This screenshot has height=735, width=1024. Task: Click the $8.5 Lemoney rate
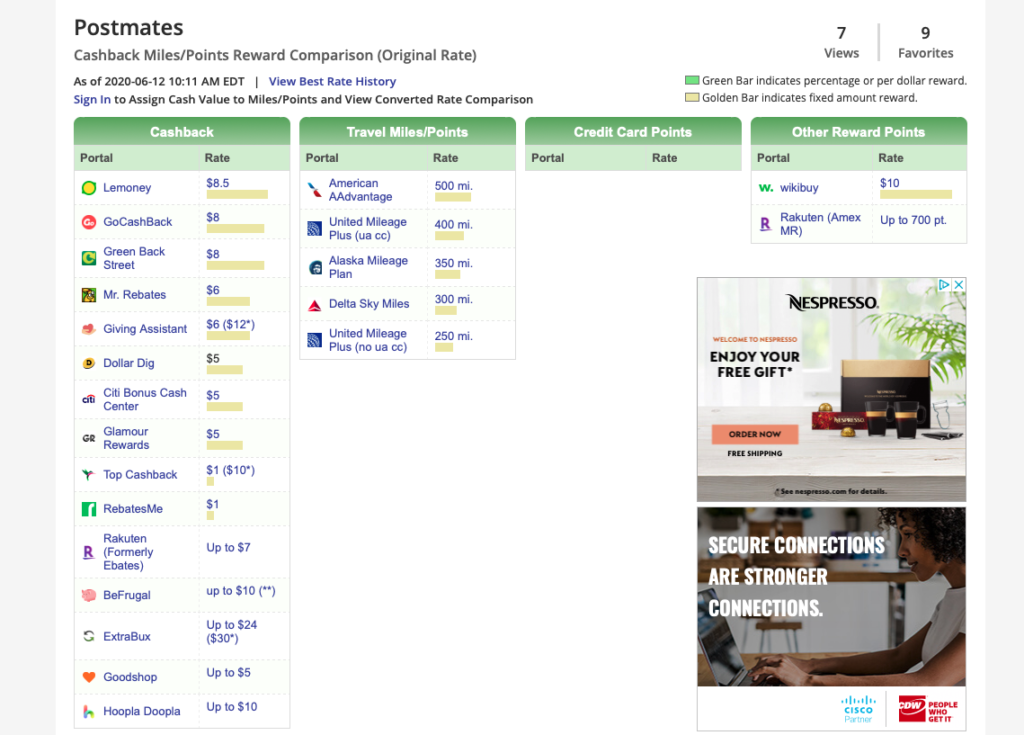pyautogui.click(x=217, y=184)
